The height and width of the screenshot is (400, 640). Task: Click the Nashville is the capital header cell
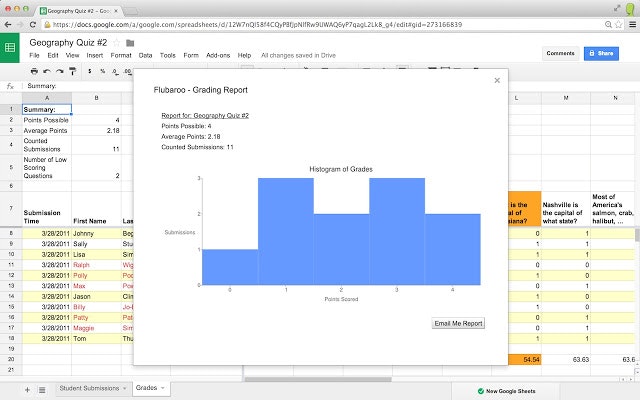coord(566,209)
